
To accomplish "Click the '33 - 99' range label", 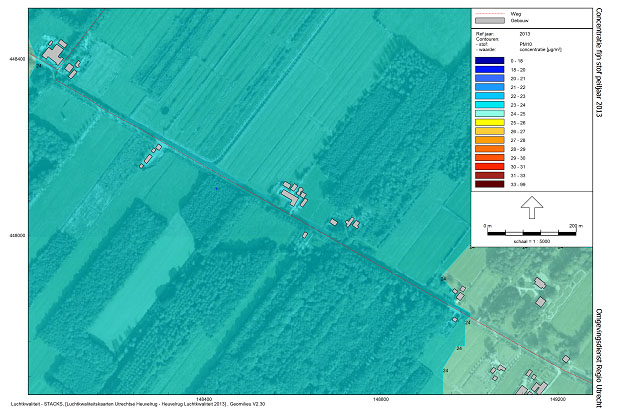I will pos(518,184).
